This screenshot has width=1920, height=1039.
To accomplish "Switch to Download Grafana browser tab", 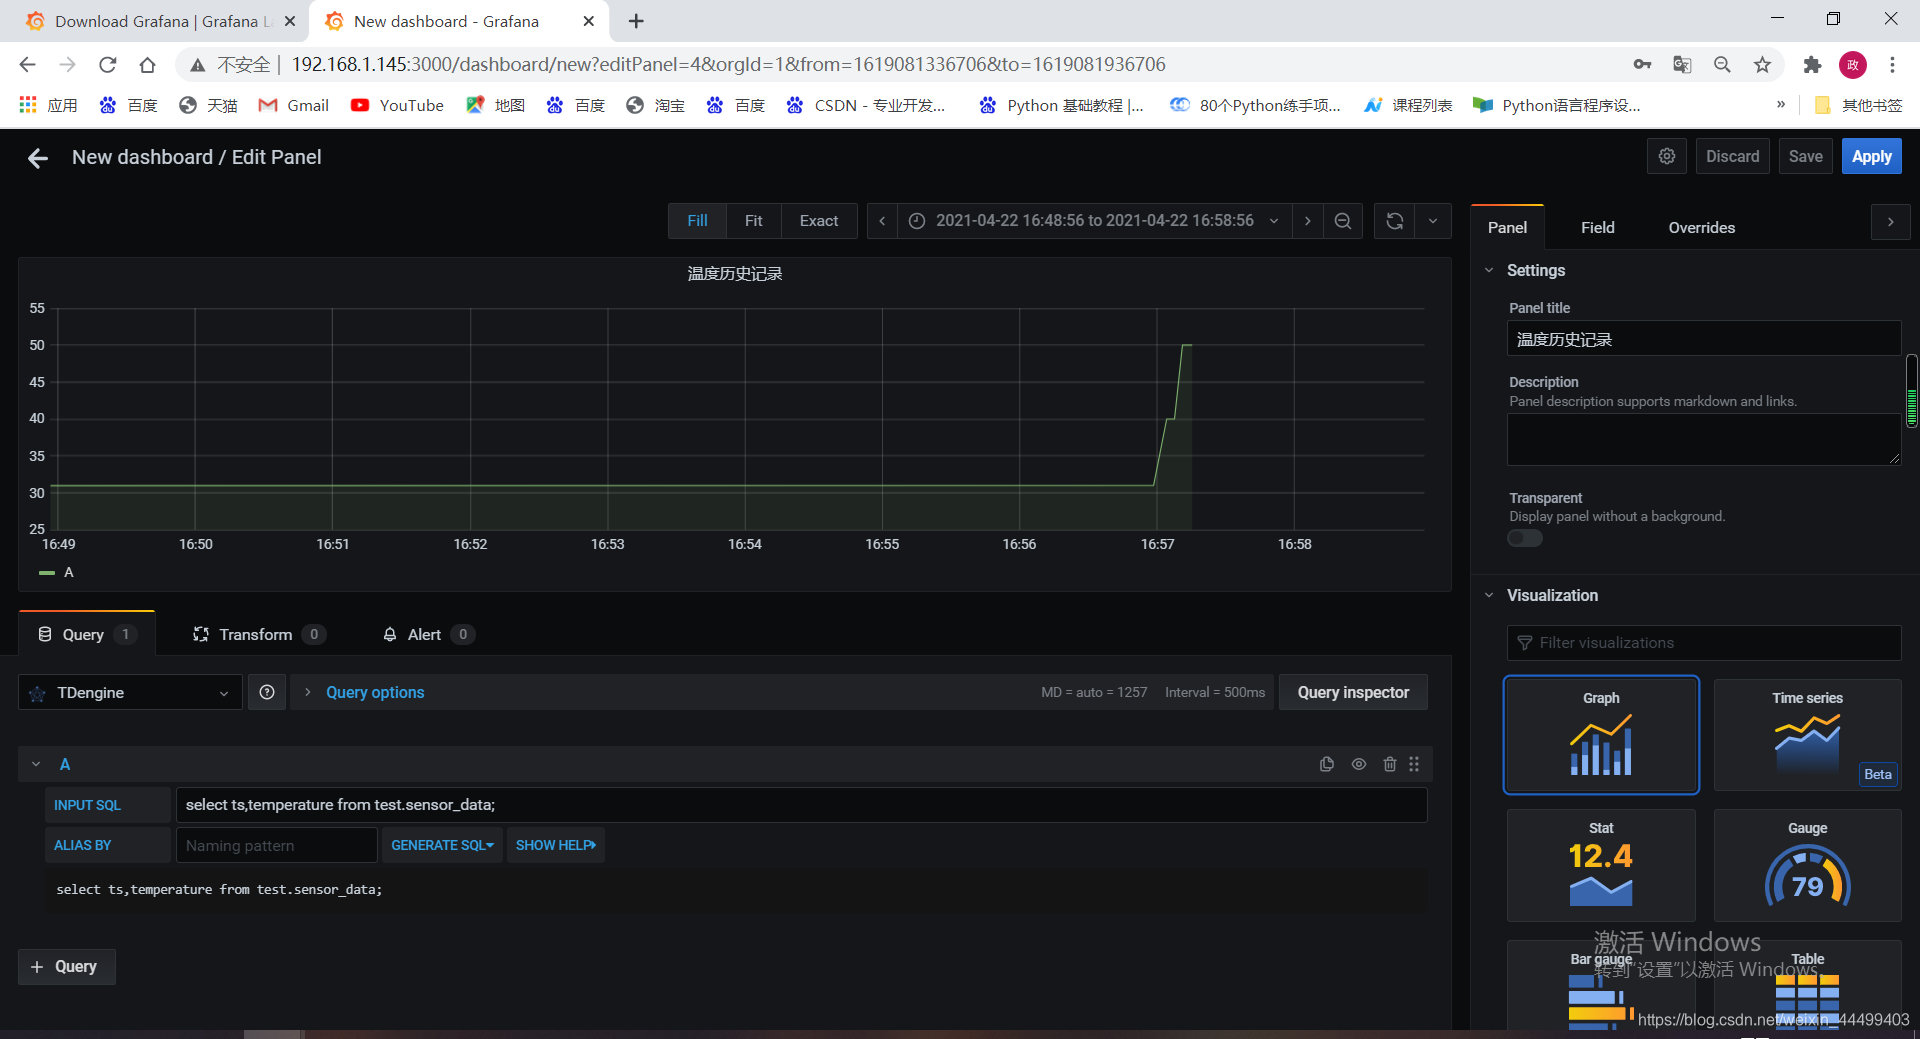I will point(160,21).
